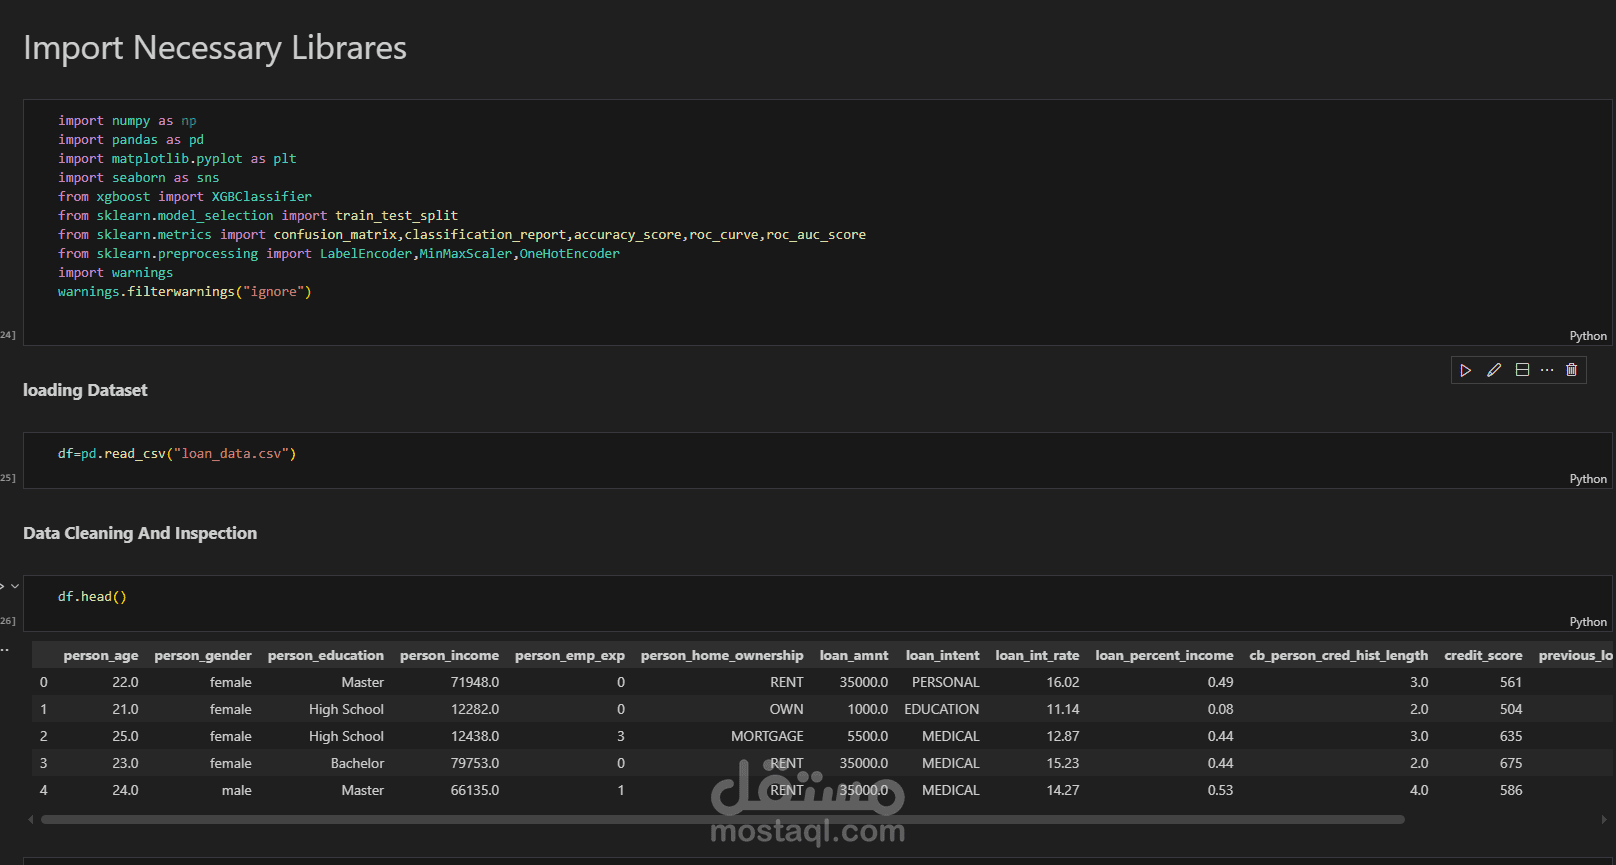Click the person_education column header

326,656
